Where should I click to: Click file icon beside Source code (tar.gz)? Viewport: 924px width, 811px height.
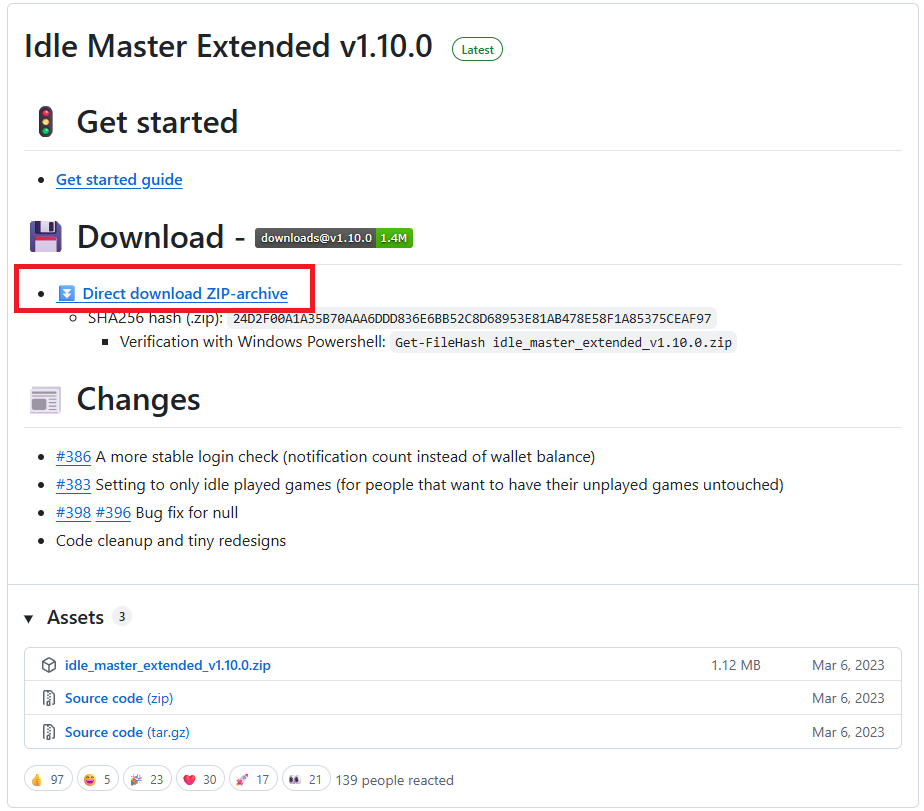(x=49, y=732)
